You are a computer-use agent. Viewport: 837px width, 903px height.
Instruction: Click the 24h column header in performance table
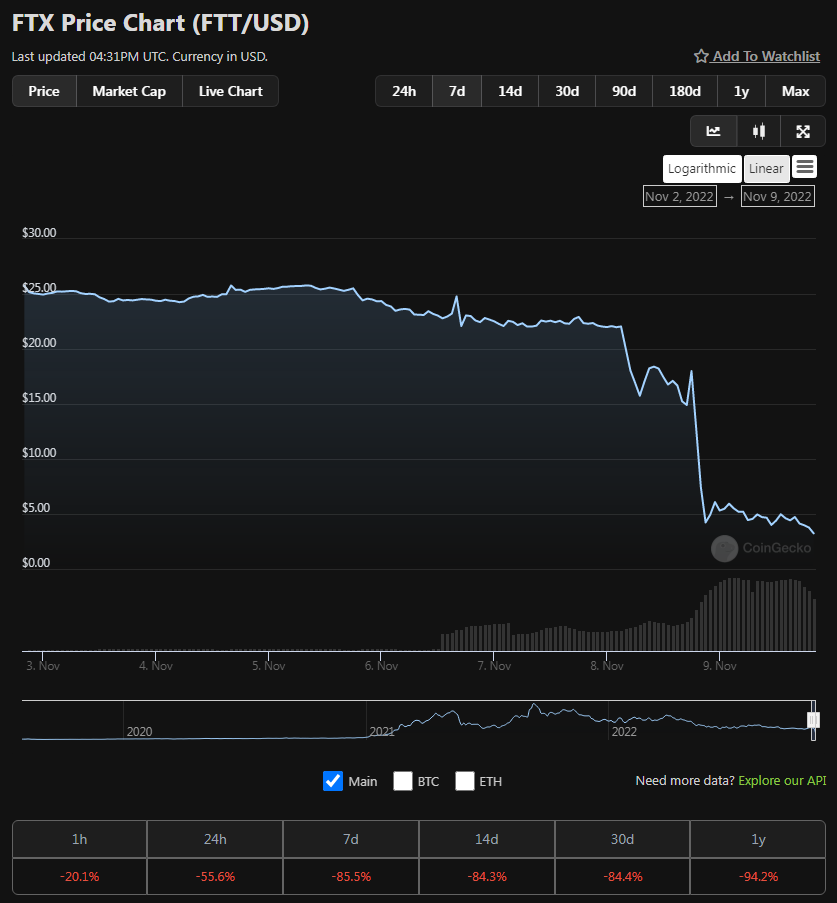point(215,839)
